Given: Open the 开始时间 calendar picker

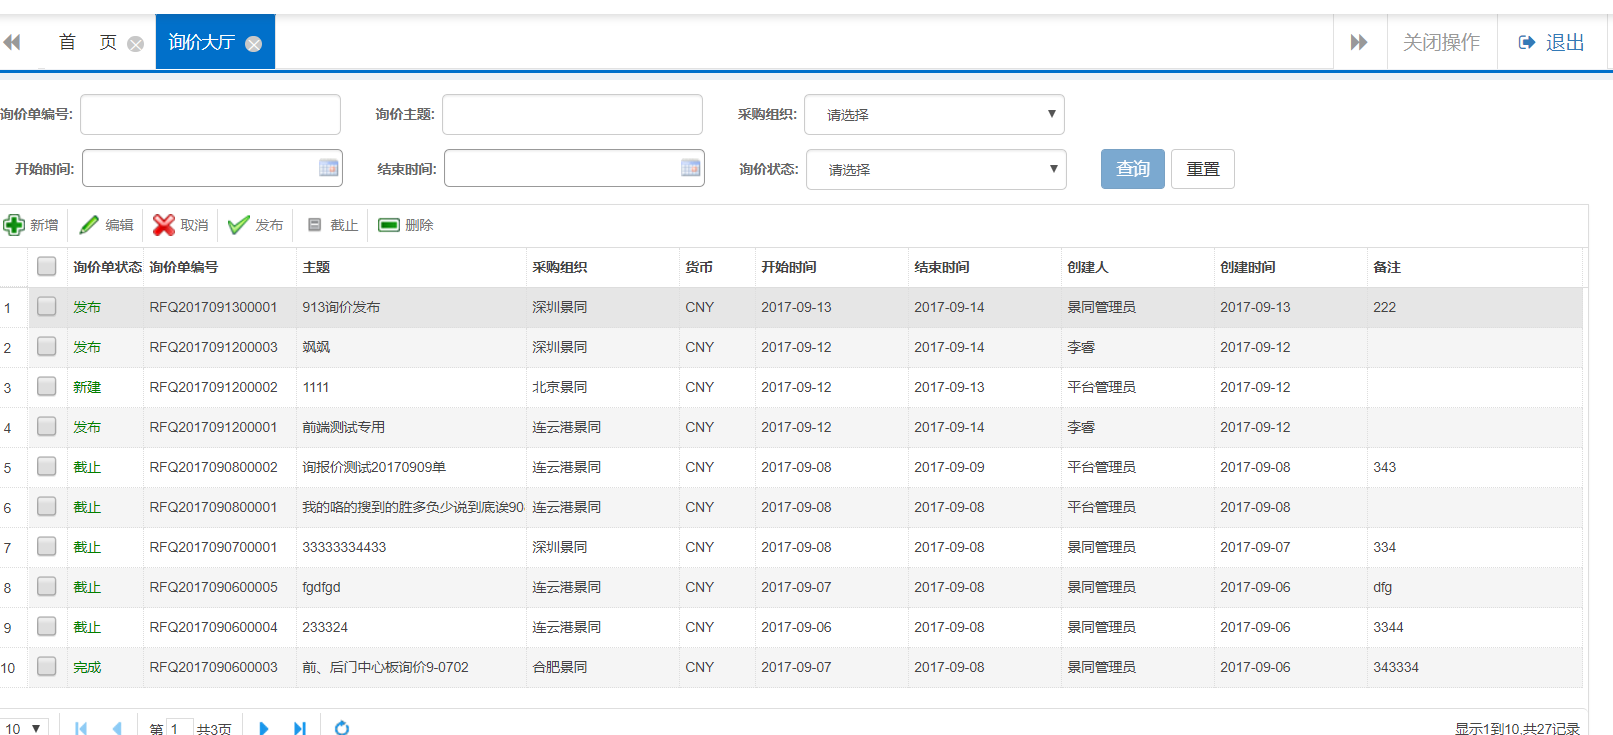Looking at the screenshot, I should point(328,168).
